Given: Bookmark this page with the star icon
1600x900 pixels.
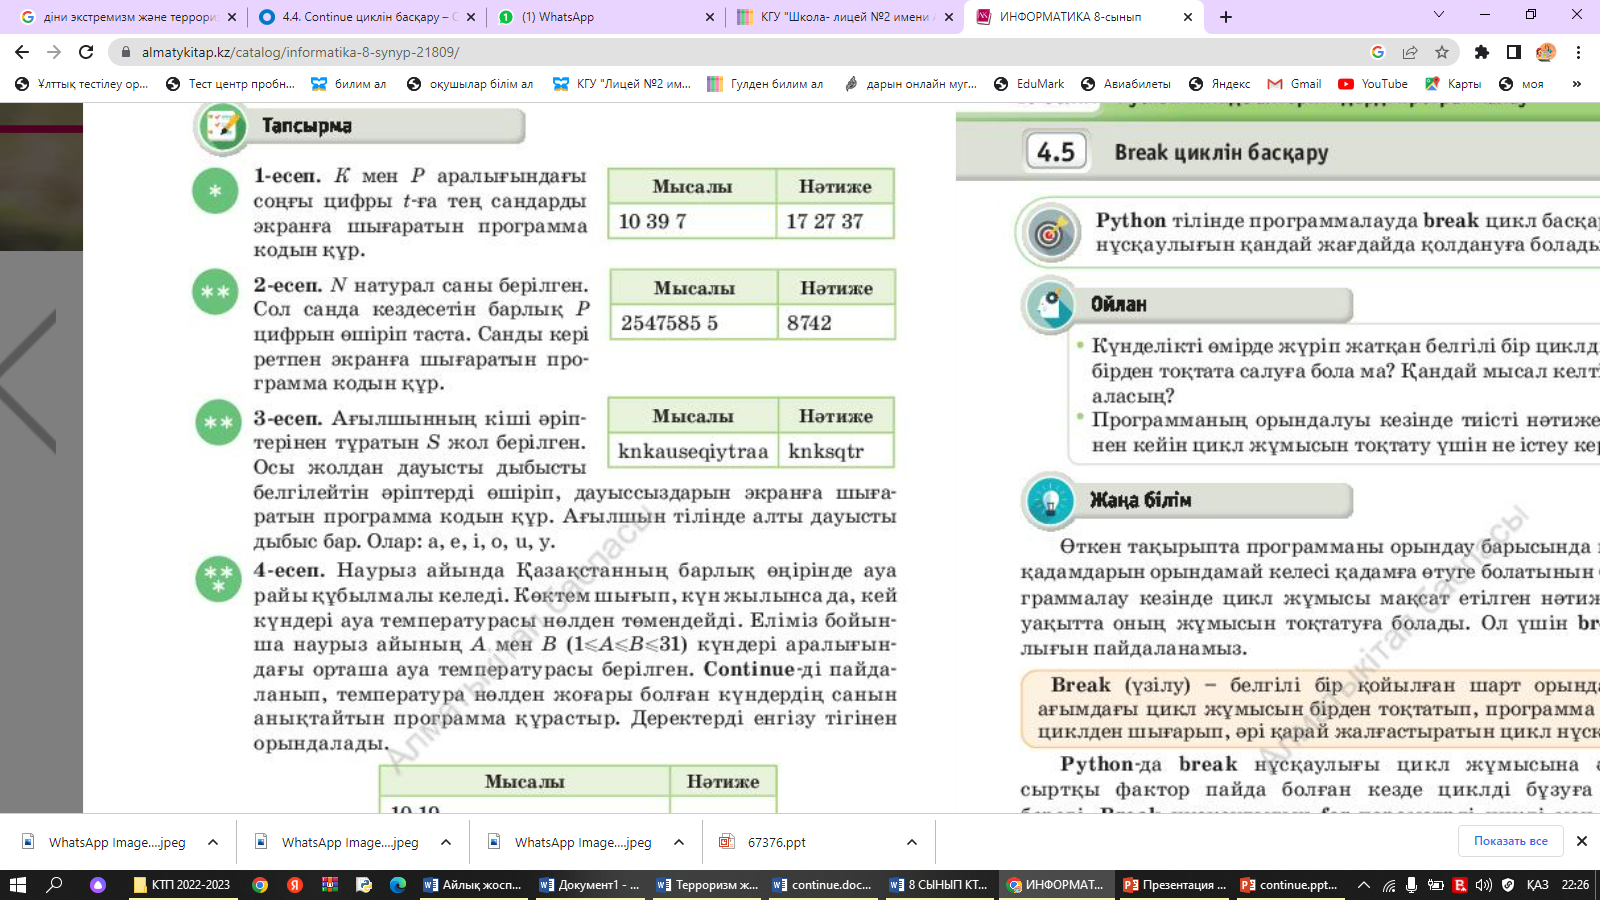Looking at the screenshot, I should (x=1442, y=52).
